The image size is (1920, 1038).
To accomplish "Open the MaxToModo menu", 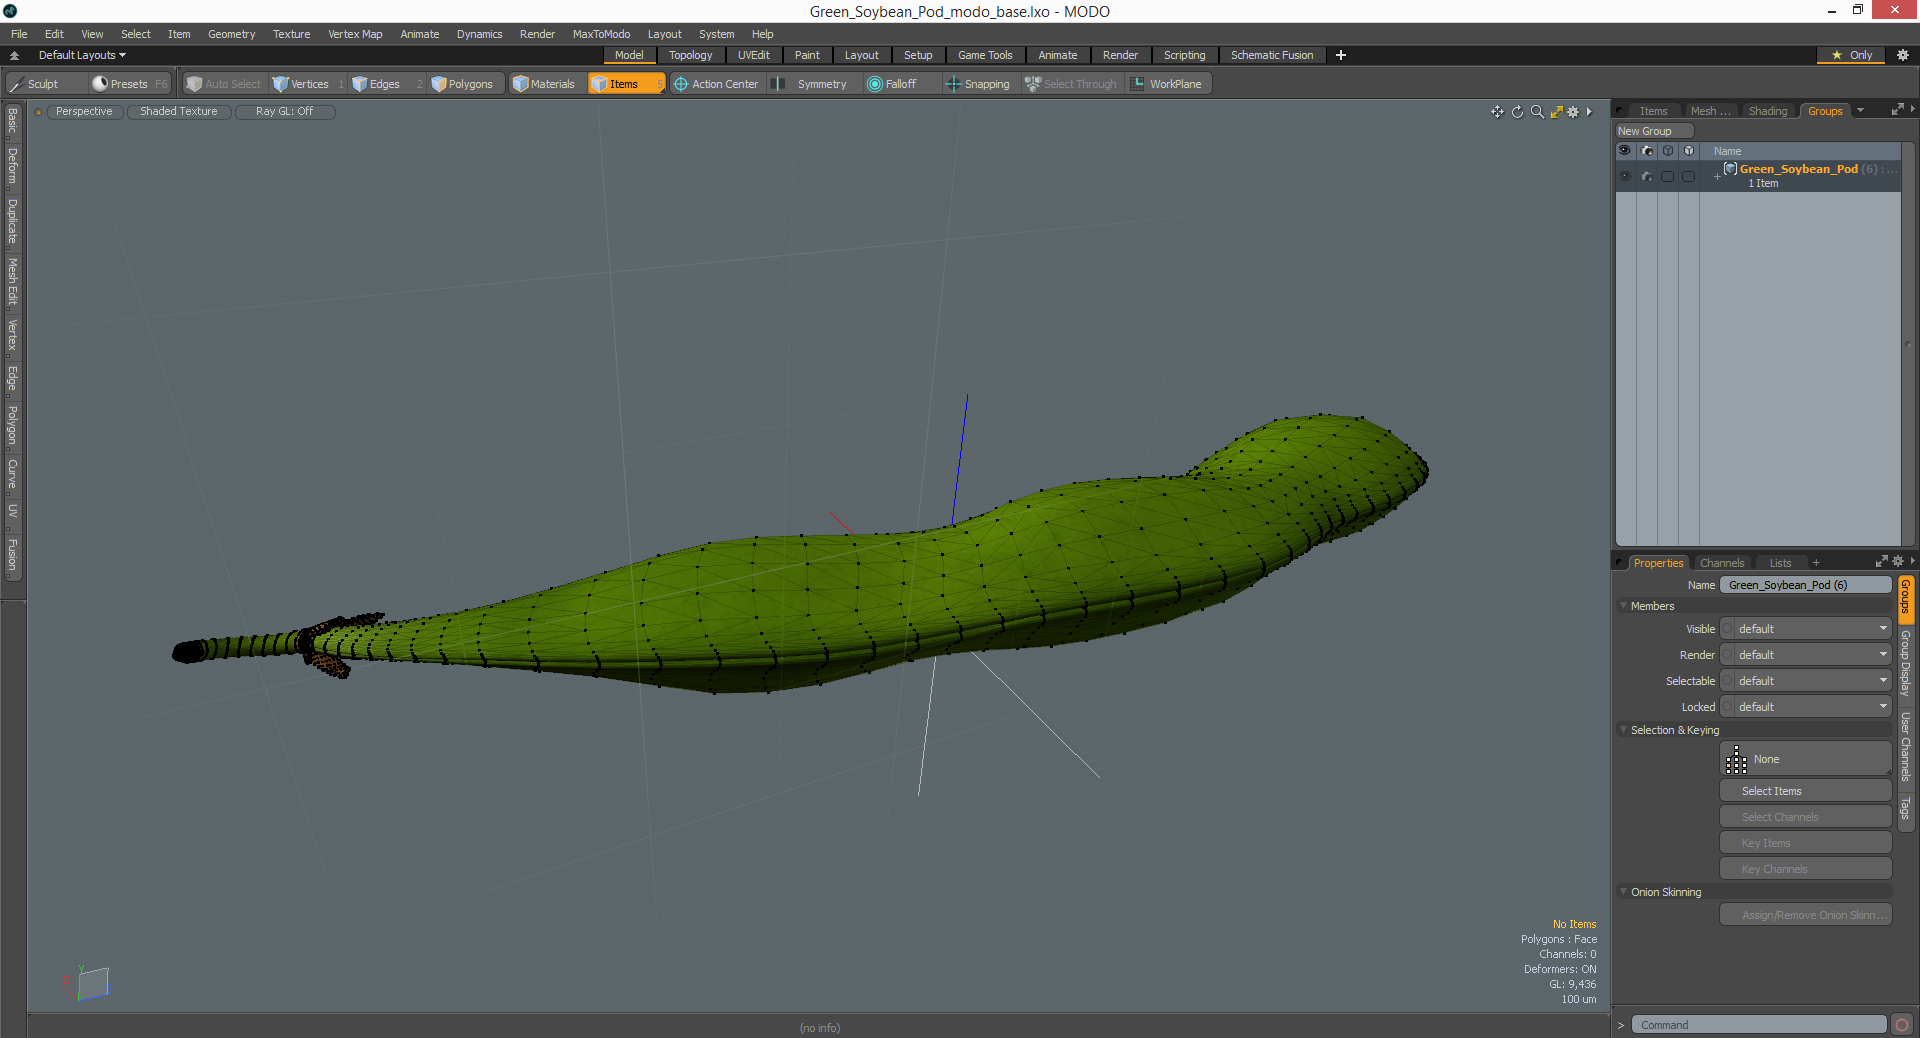I will click(x=601, y=34).
